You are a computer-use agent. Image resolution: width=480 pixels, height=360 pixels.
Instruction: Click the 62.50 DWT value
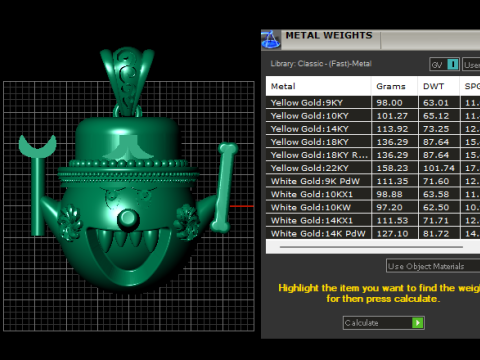[436, 208]
